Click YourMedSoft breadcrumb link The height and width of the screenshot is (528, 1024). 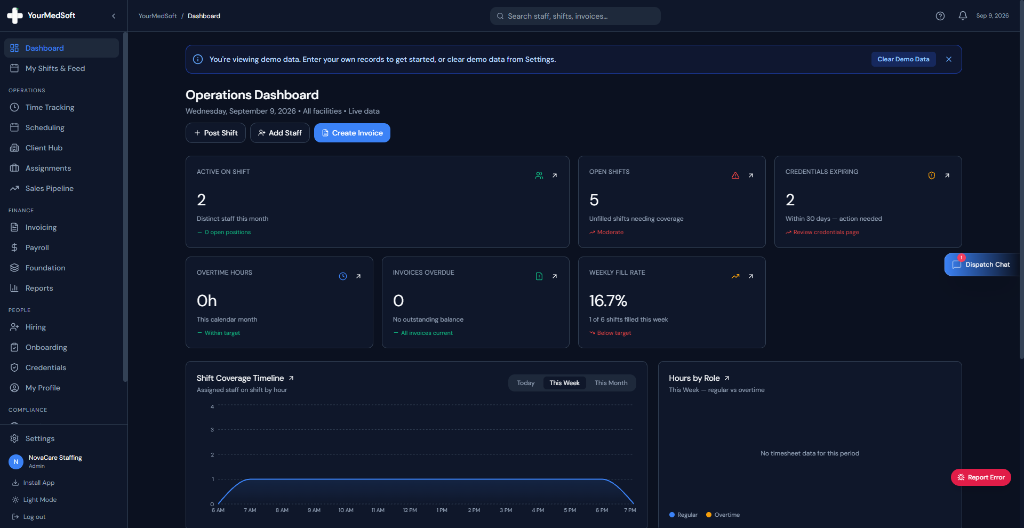[157, 16]
